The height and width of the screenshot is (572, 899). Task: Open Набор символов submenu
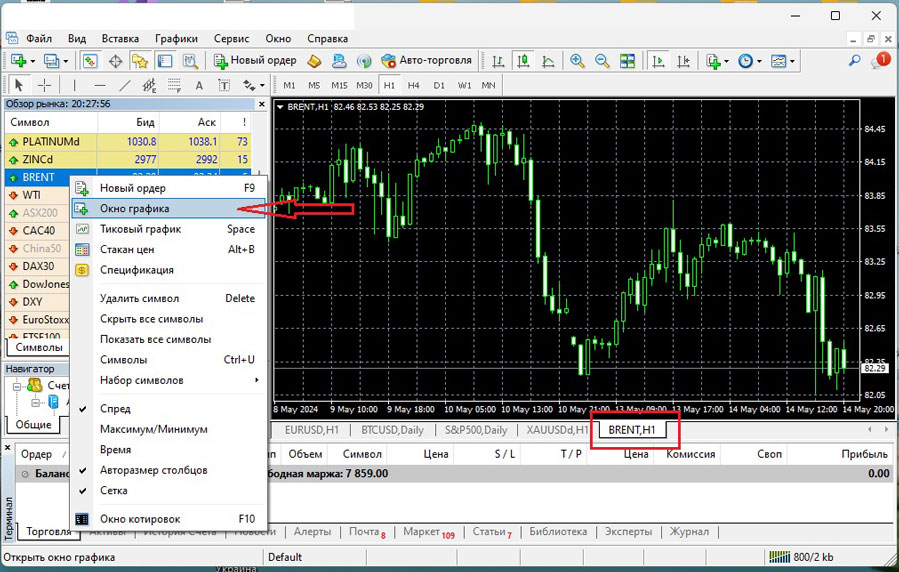click(x=170, y=381)
